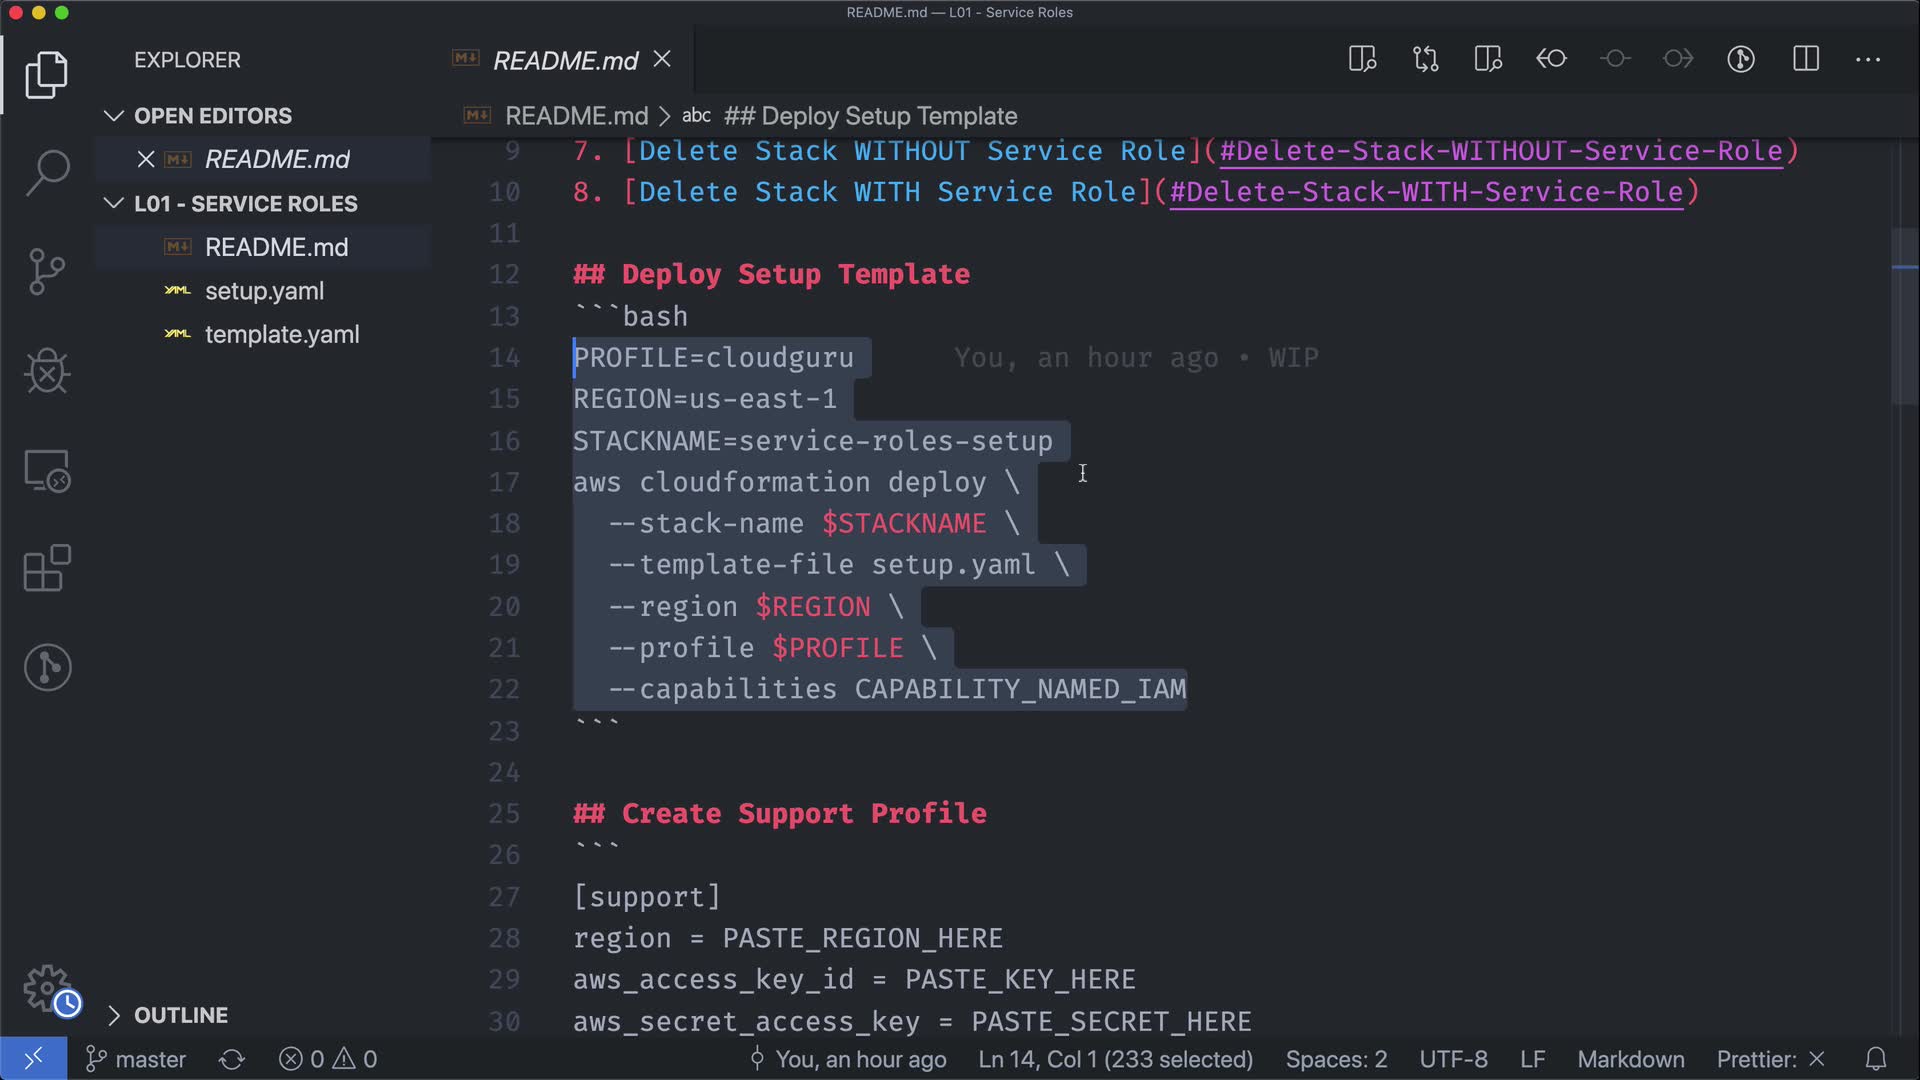The height and width of the screenshot is (1080, 1920).
Task: Open errors and warnings problems indicator
Action: pyautogui.click(x=328, y=1059)
